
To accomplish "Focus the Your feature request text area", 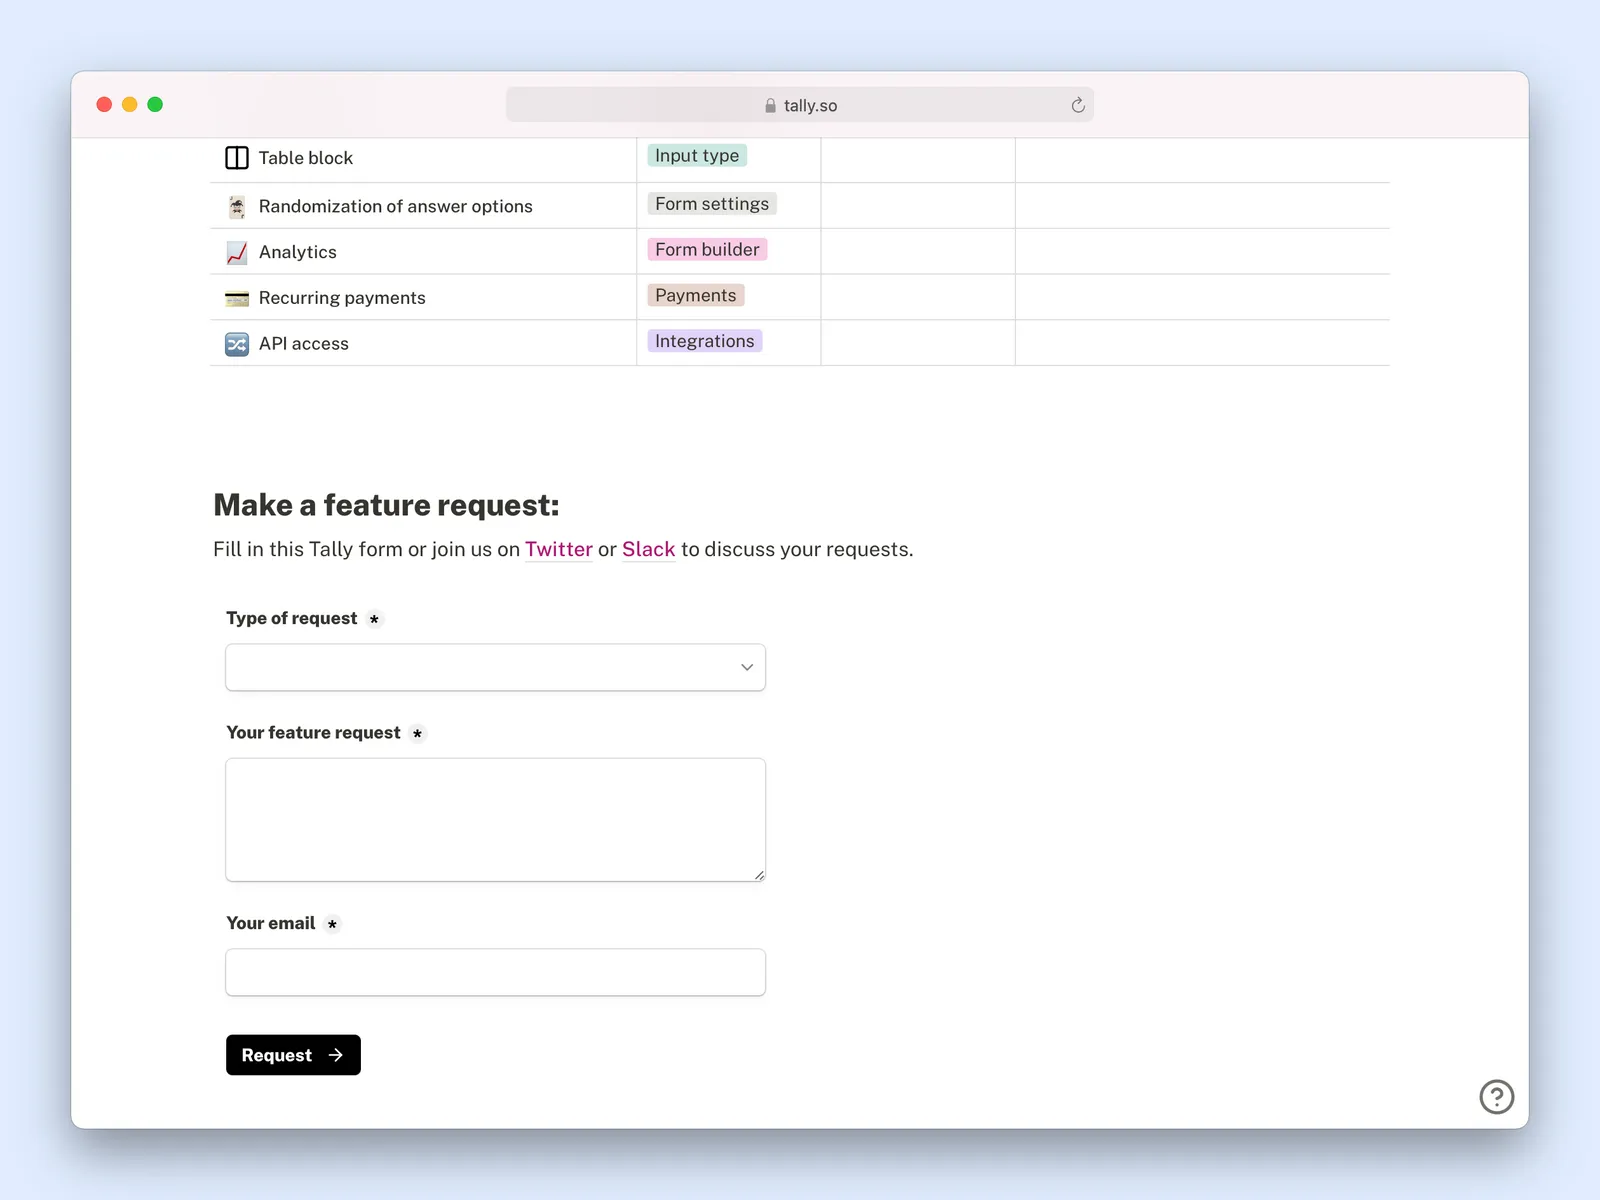I will click(x=495, y=820).
